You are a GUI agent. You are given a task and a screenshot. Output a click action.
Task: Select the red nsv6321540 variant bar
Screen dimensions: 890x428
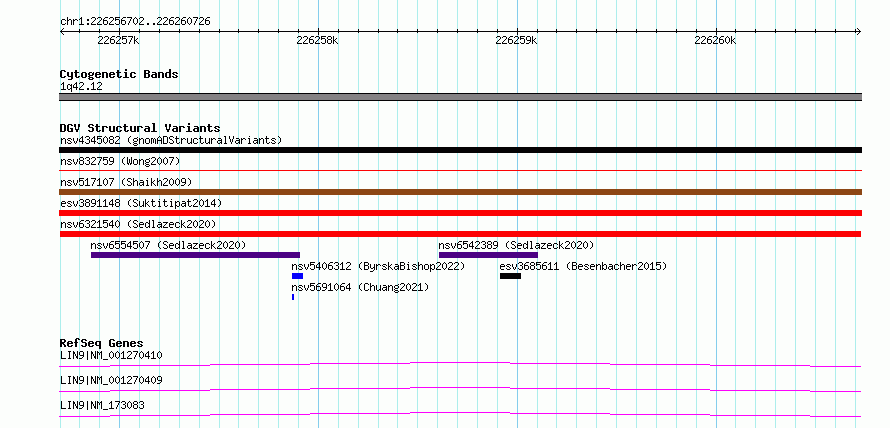point(460,234)
